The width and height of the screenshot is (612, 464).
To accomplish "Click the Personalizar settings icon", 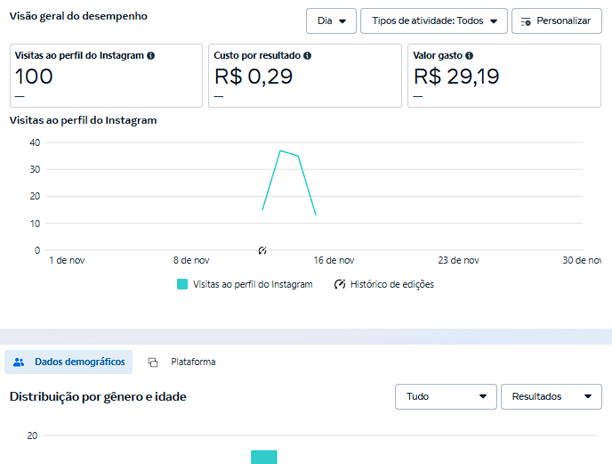I will (526, 22).
